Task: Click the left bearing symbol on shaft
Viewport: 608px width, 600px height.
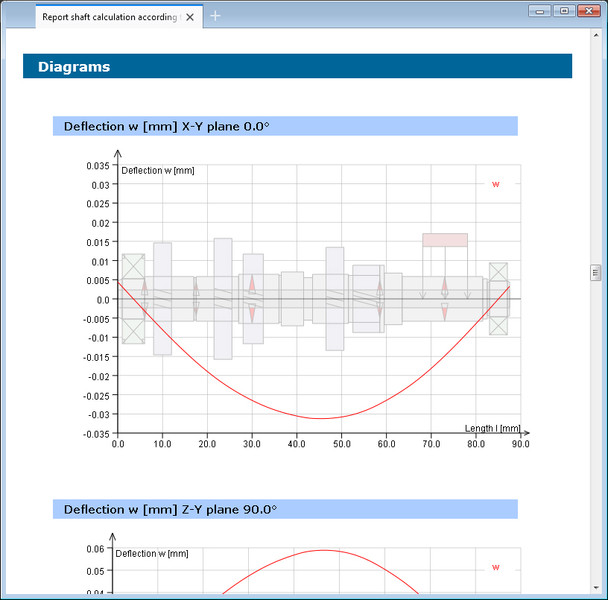Action: [133, 298]
